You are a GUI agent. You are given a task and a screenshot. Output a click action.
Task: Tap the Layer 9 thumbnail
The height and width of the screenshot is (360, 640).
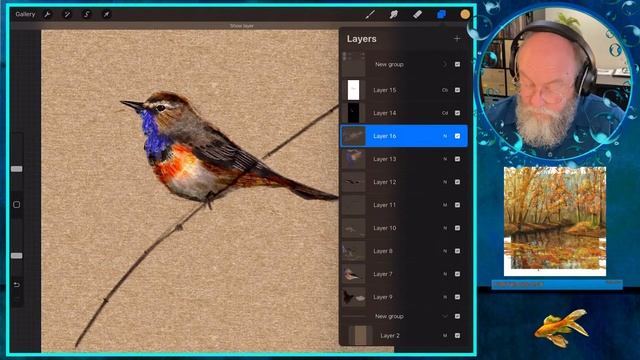point(353,297)
